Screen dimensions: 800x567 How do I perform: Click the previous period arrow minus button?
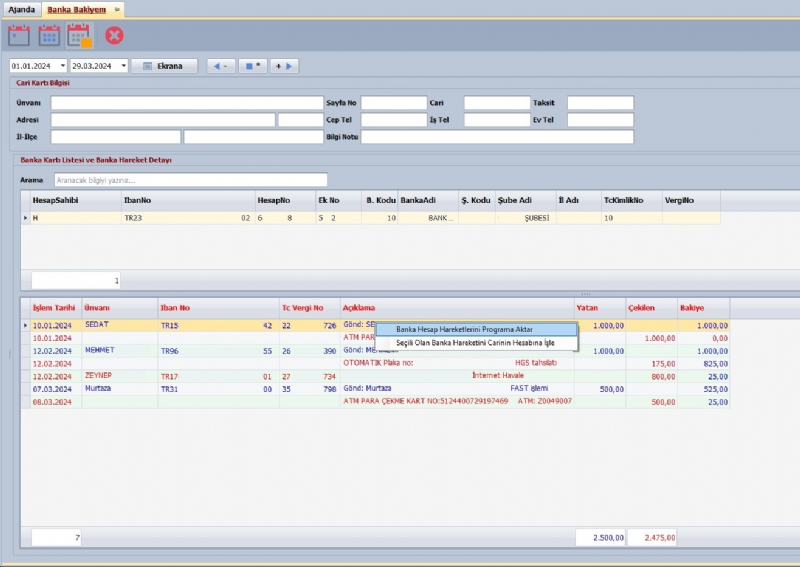[x=221, y=66]
